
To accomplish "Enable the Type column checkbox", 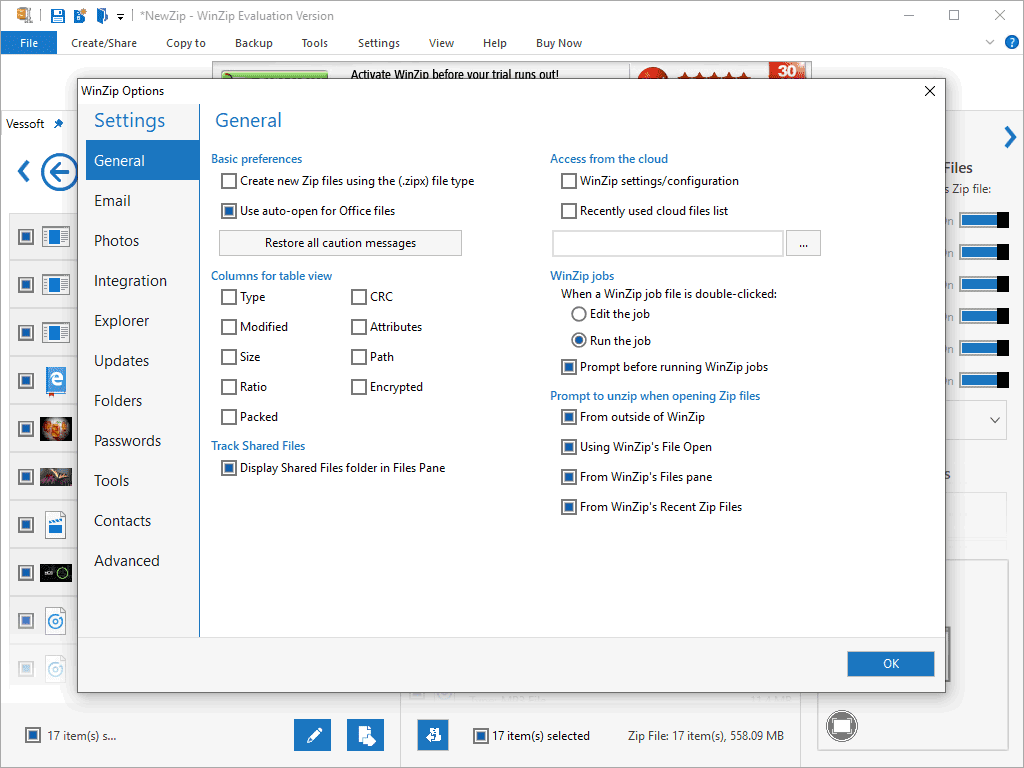I will pos(229,297).
